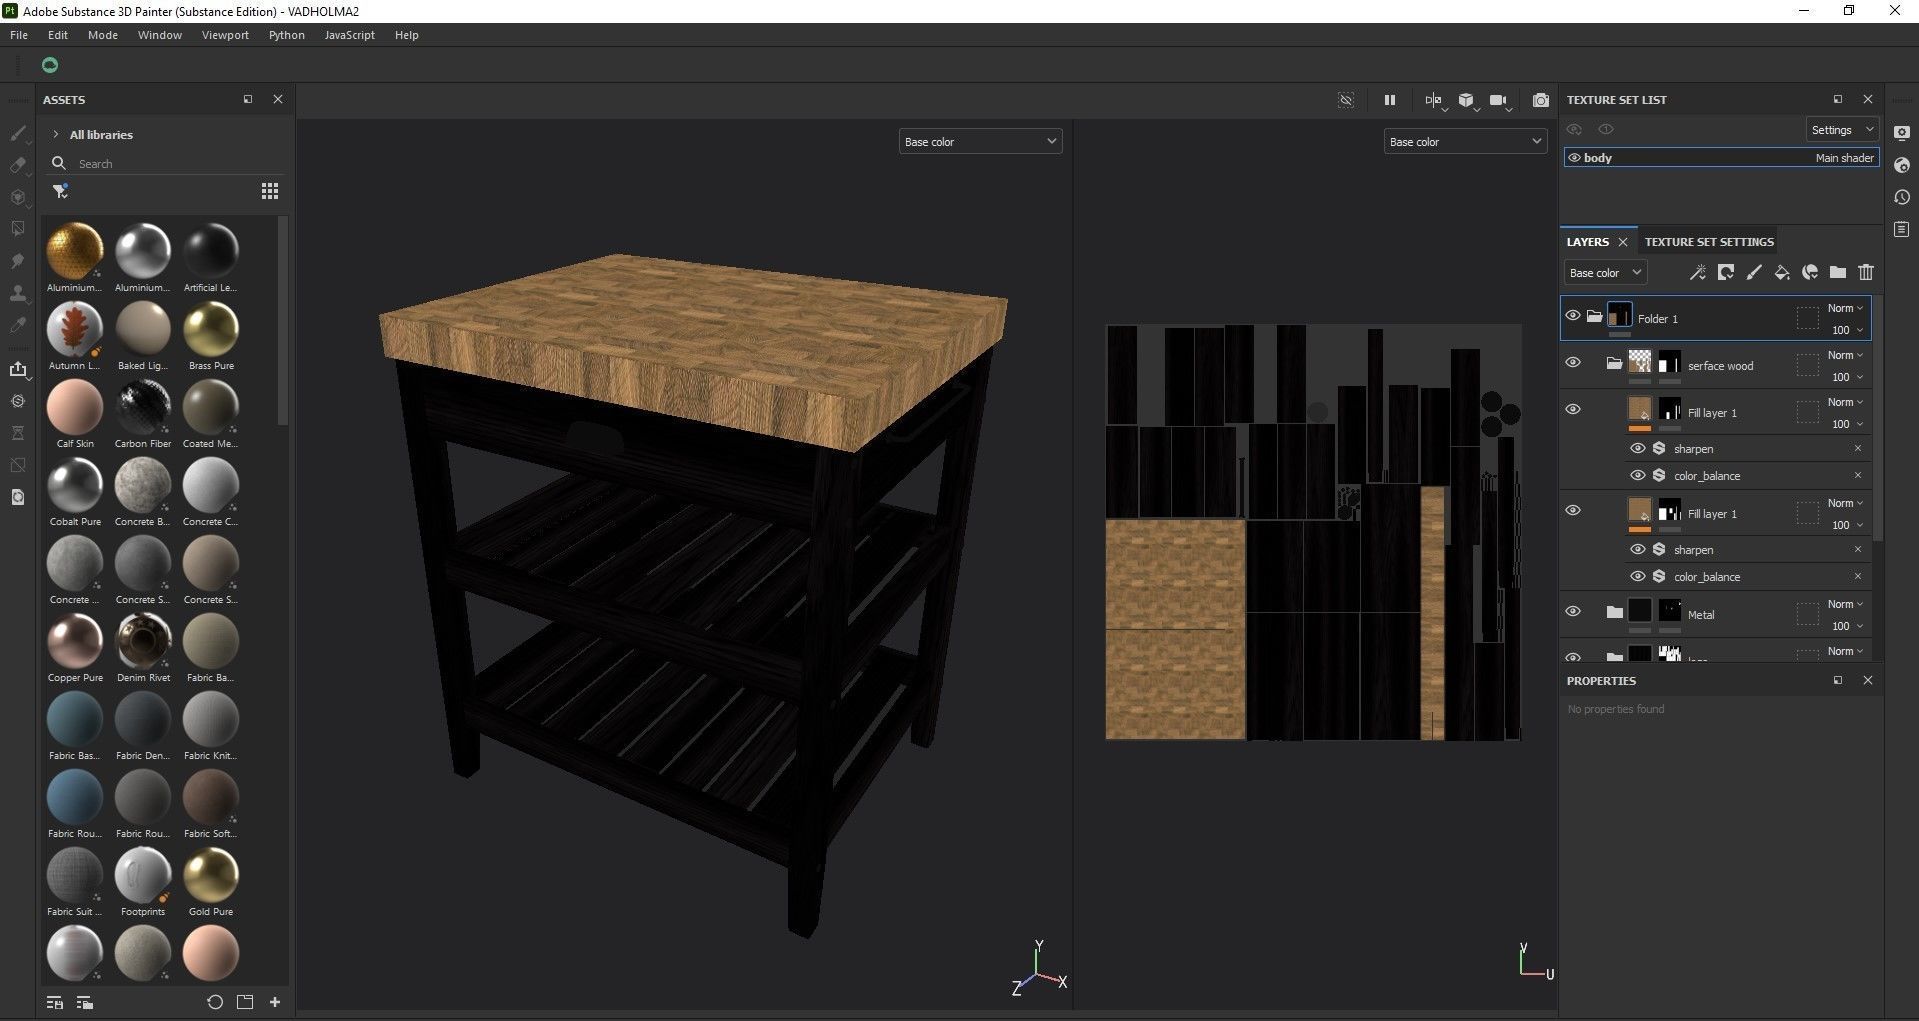Open the Log icon on right dock

(1902, 229)
